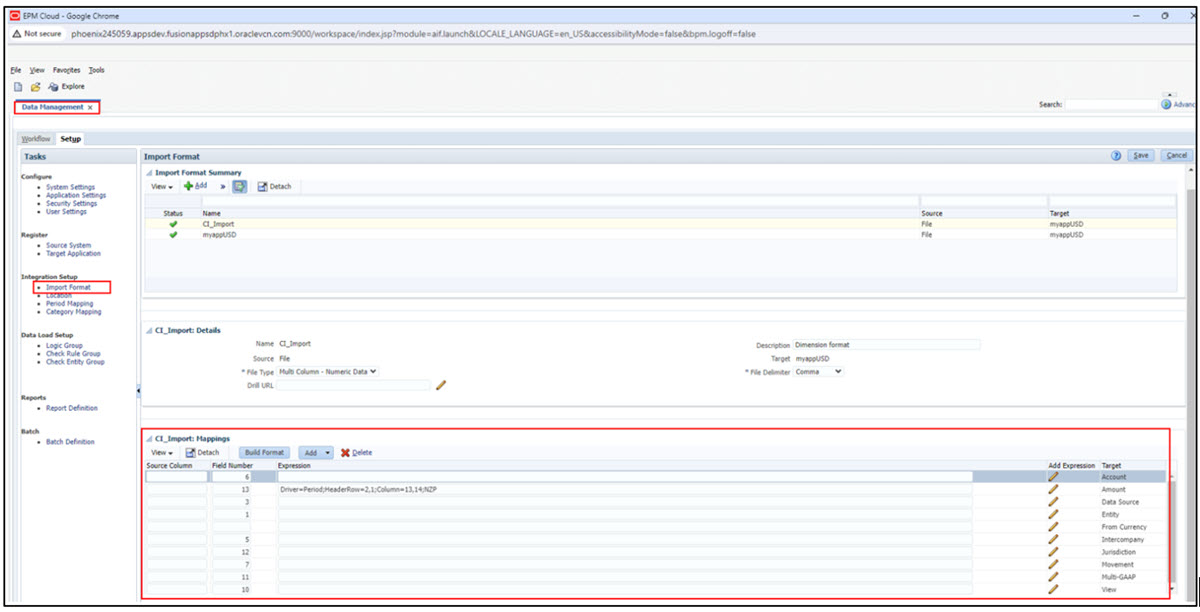Click the export icon in Summary toolbar
Image resolution: width=1200 pixels, height=612 pixels.
point(240,186)
